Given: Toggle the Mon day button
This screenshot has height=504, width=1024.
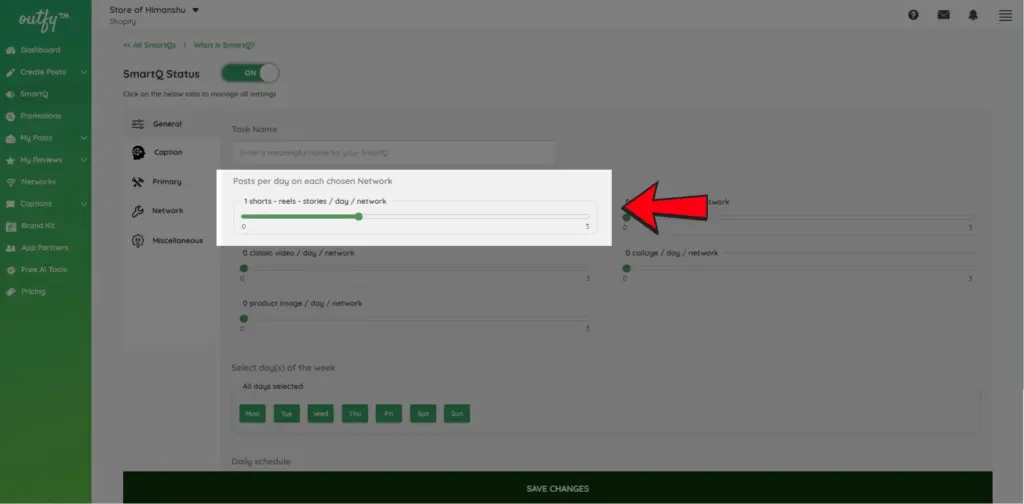Looking at the screenshot, I should 252,413.
